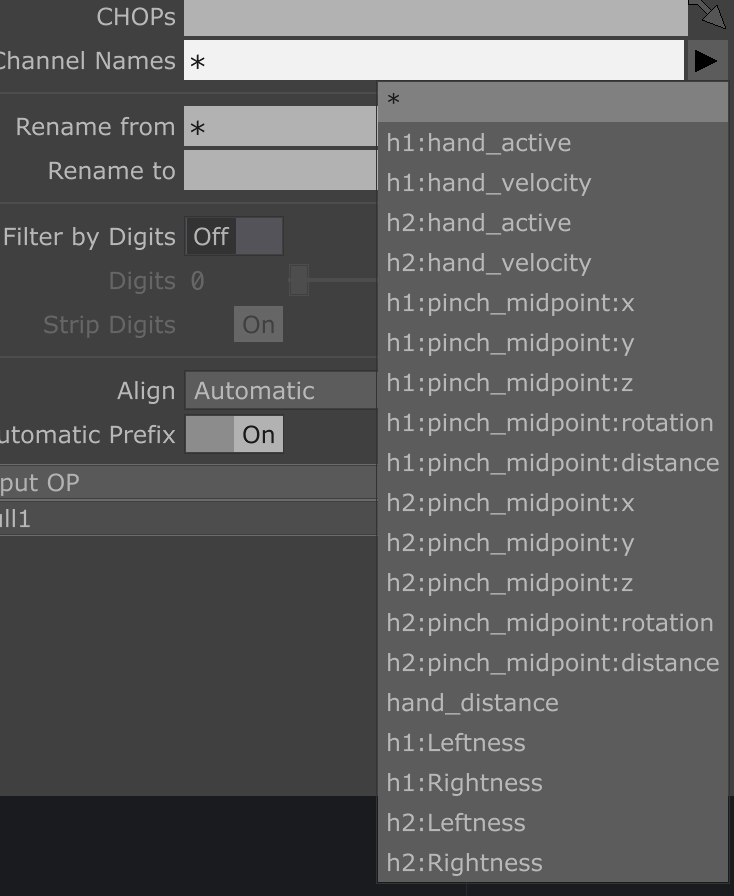Click the CHOPs input field

(434, 16)
